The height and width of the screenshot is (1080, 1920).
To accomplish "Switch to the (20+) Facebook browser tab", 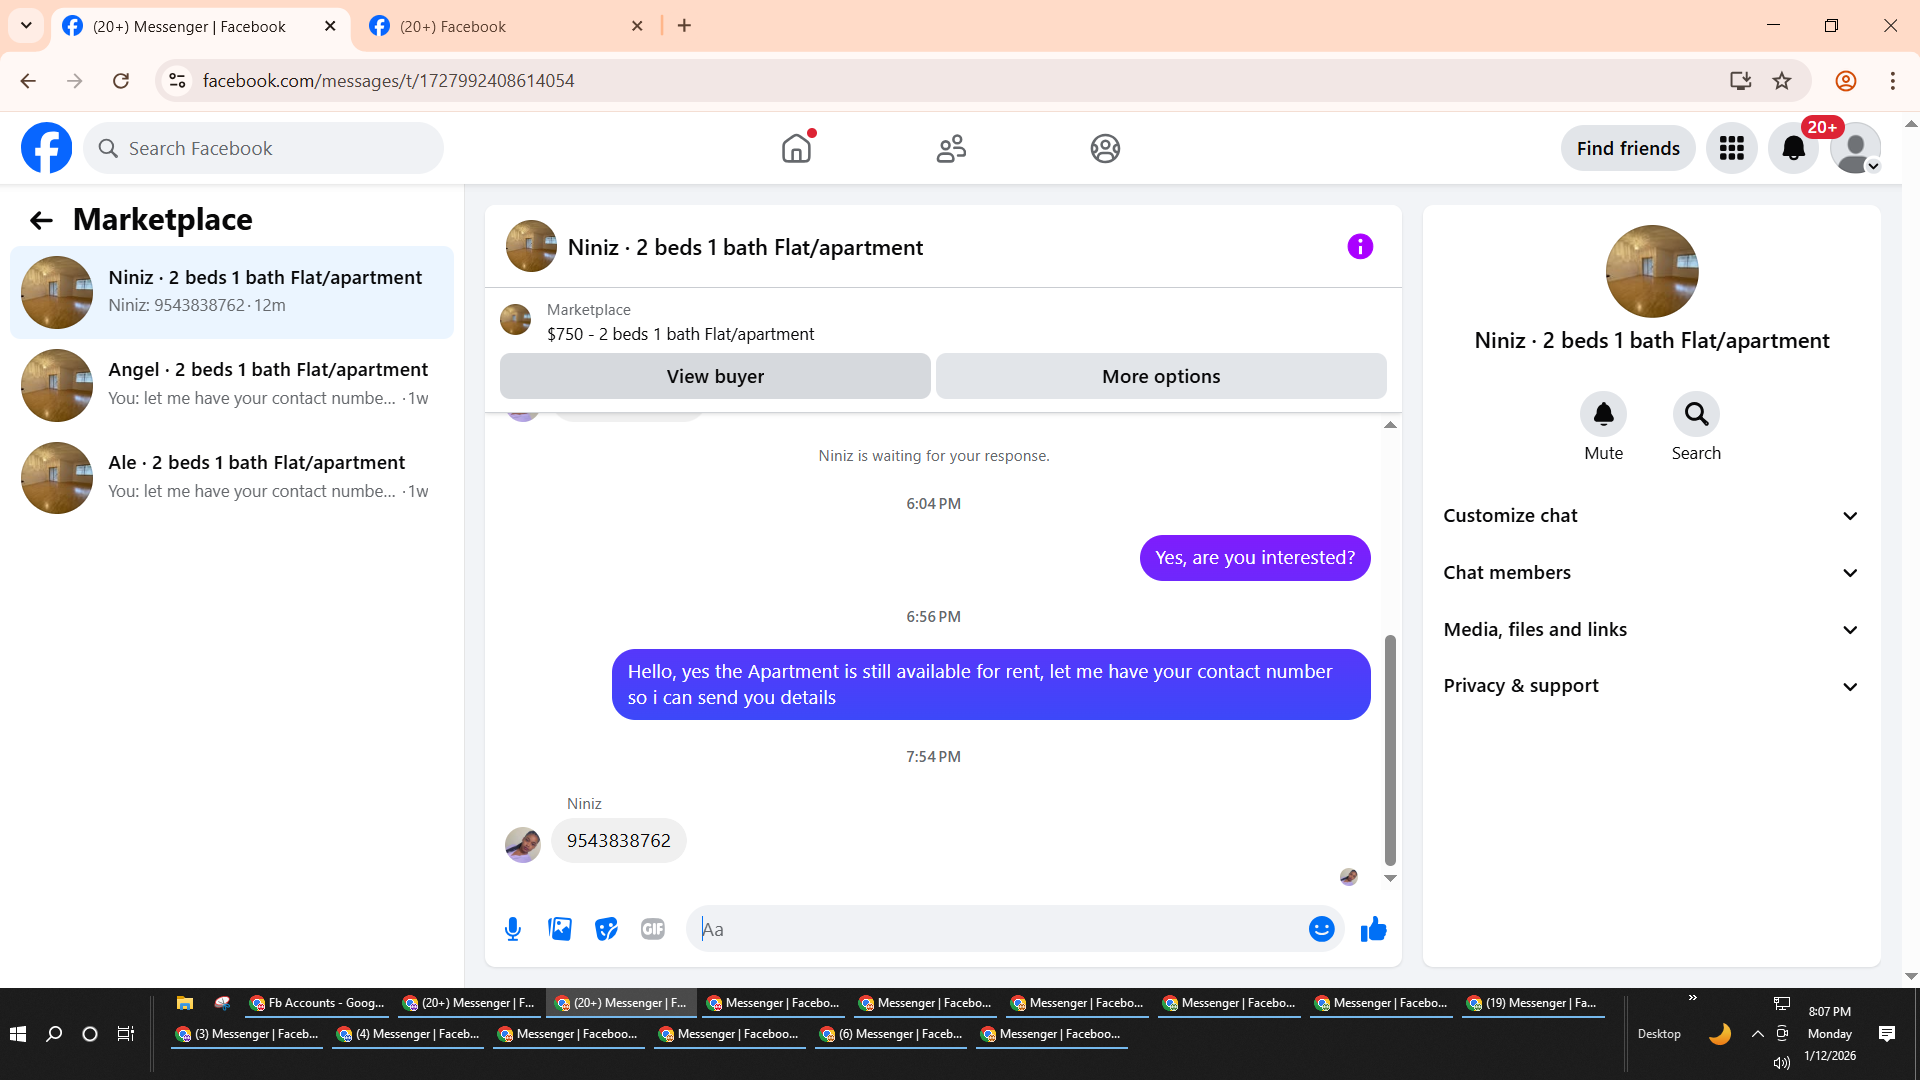I will [500, 27].
